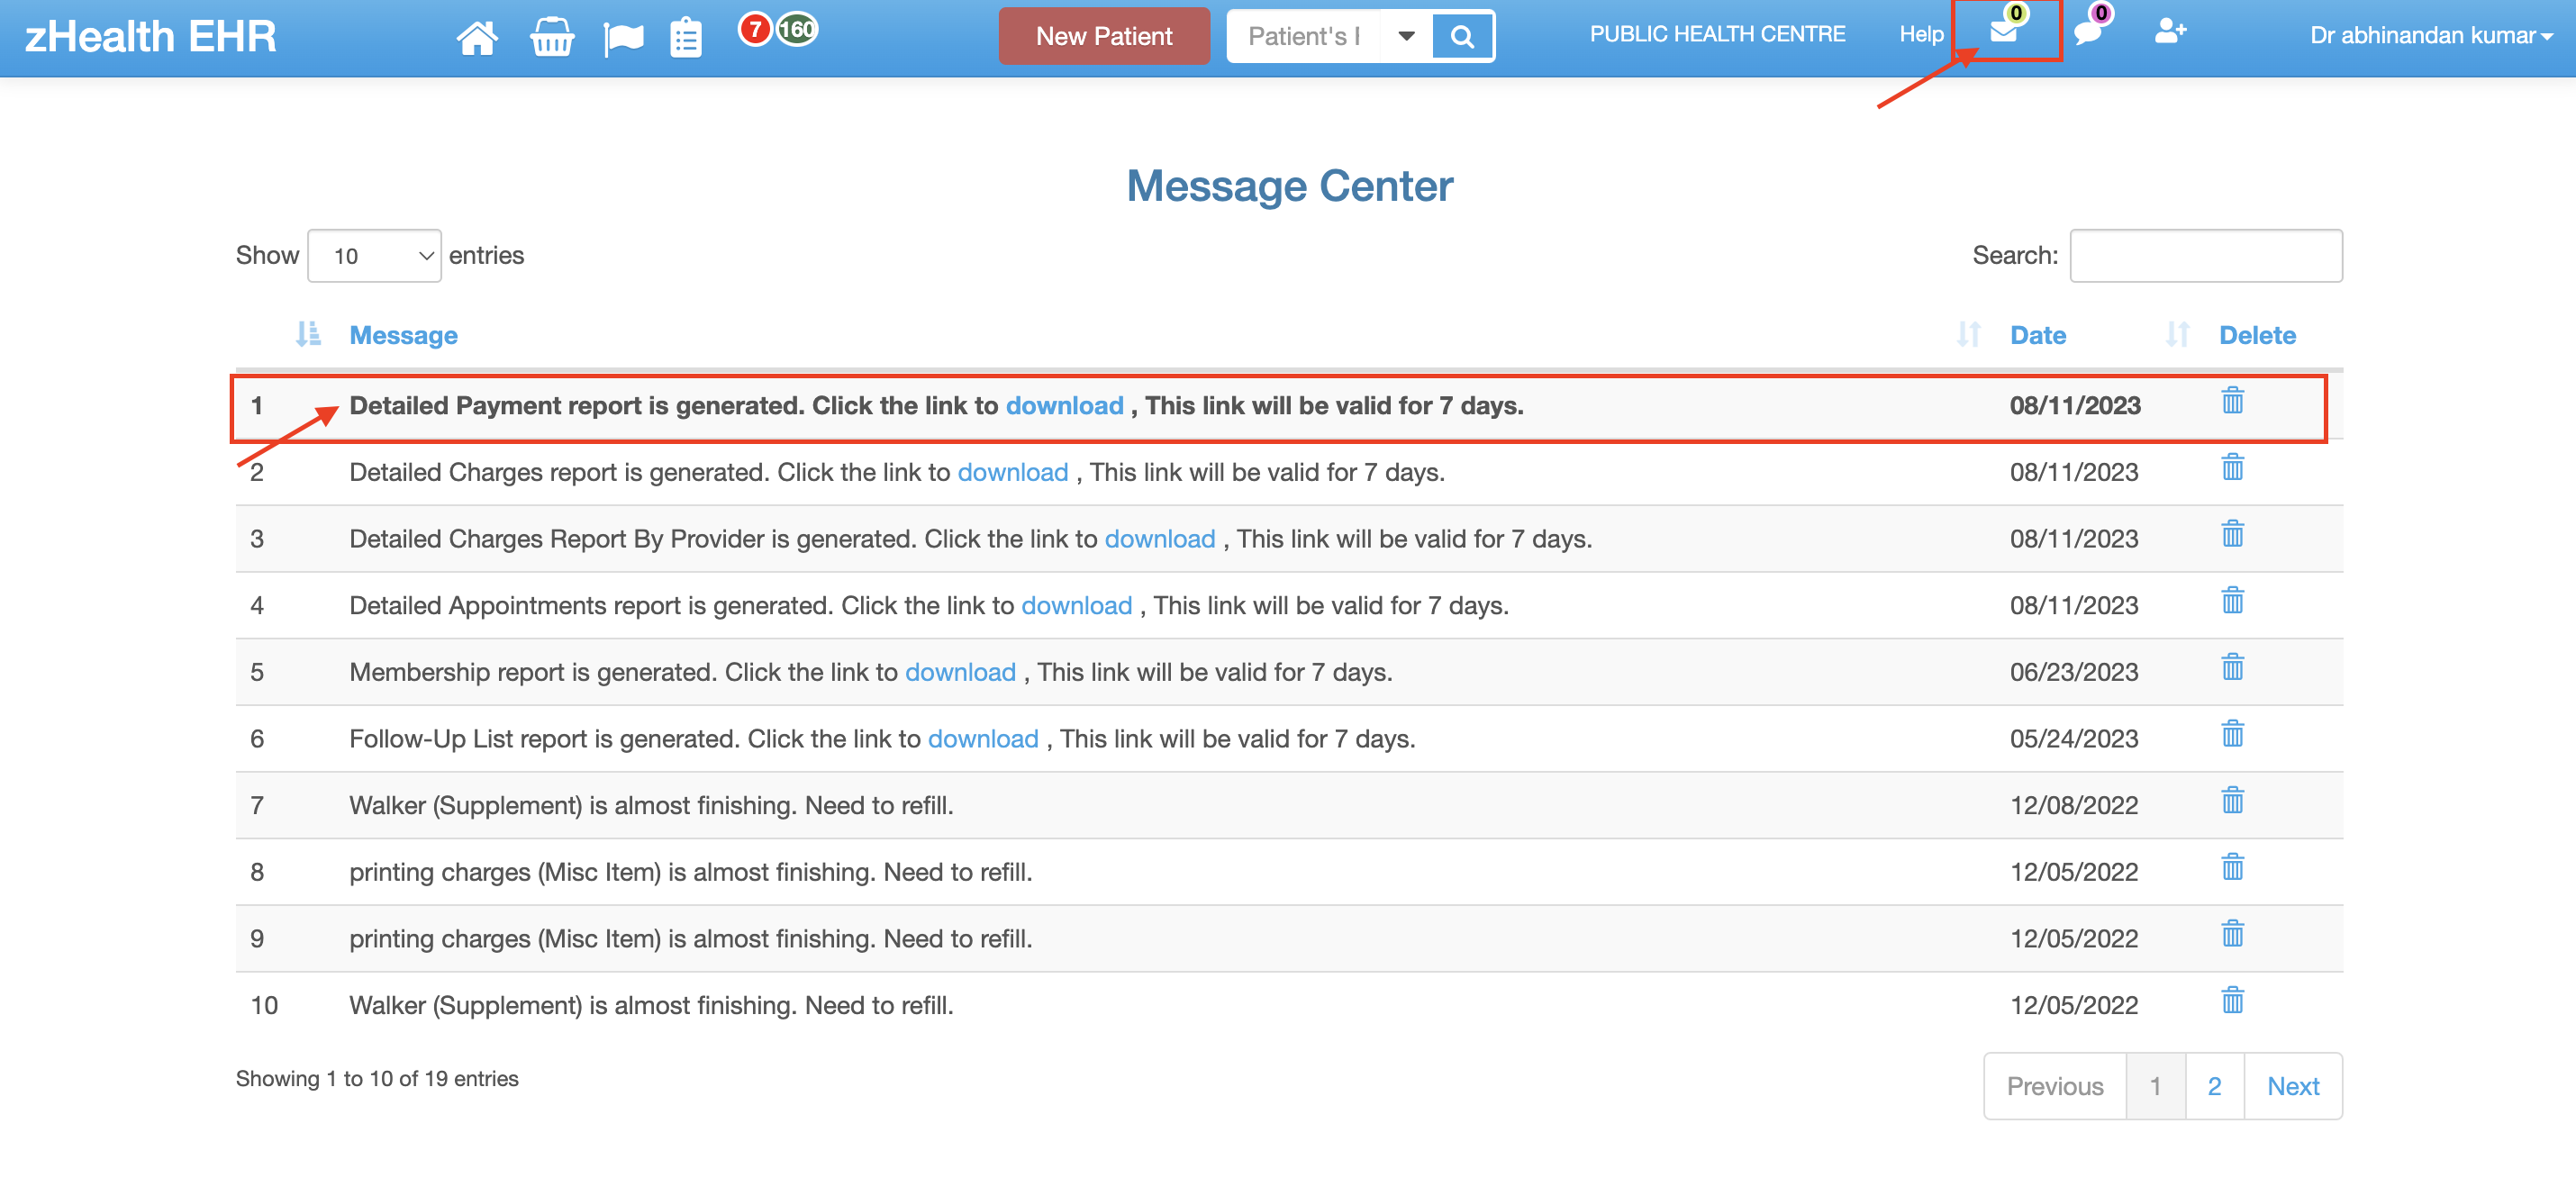Click date 05/24/2023 in Follow-Up row
The height and width of the screenshot is (1187, 2576).
tap(2074, 739)
